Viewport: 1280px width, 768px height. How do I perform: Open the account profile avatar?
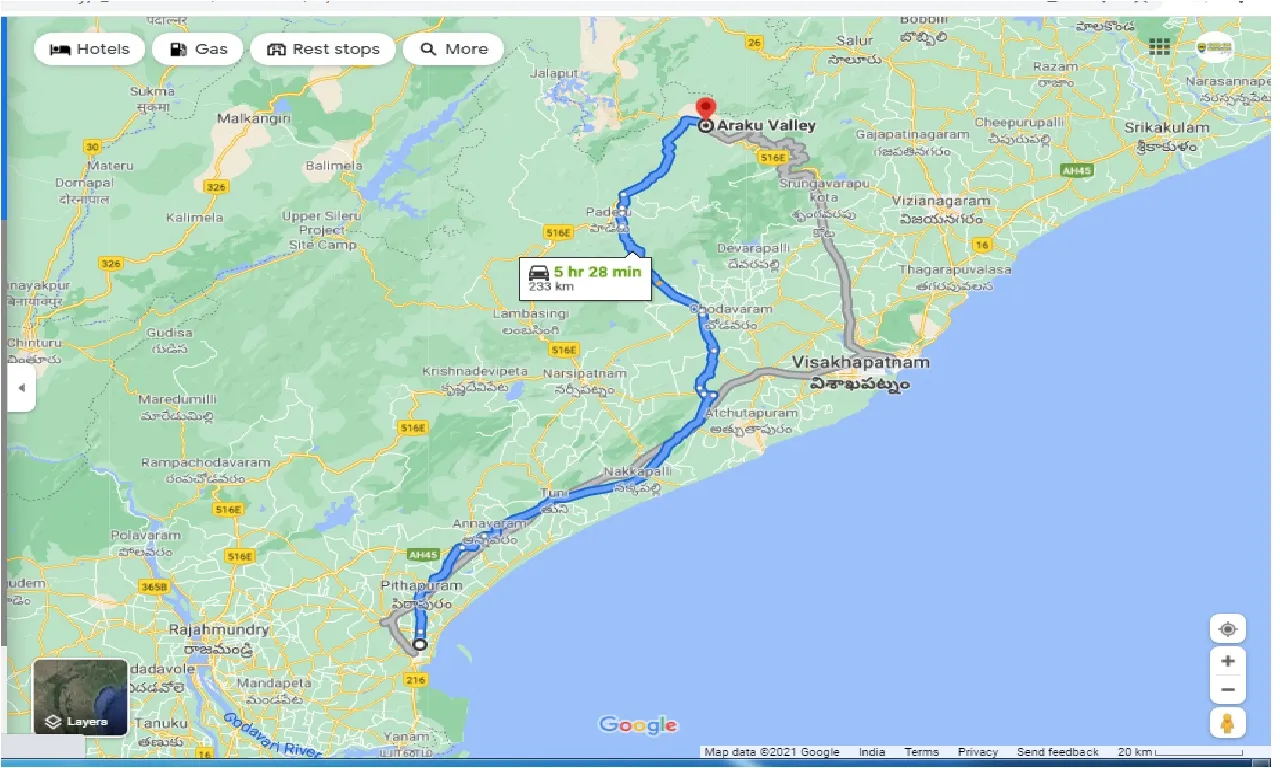coord(1215,47)
